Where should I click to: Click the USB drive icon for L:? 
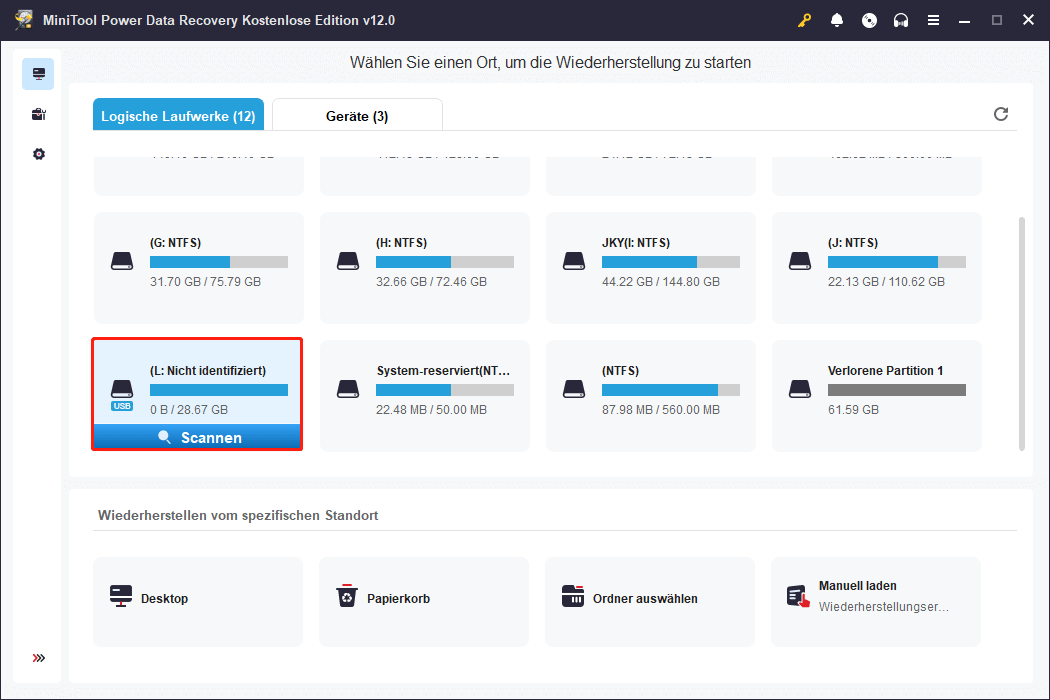click(122, 395)
